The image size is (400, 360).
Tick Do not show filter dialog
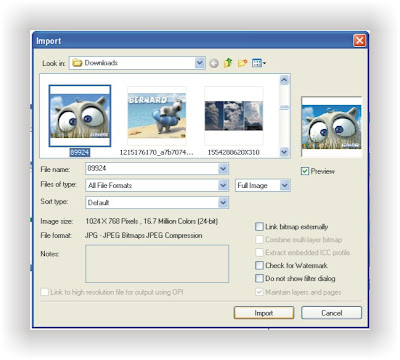[x=259, y=278]
